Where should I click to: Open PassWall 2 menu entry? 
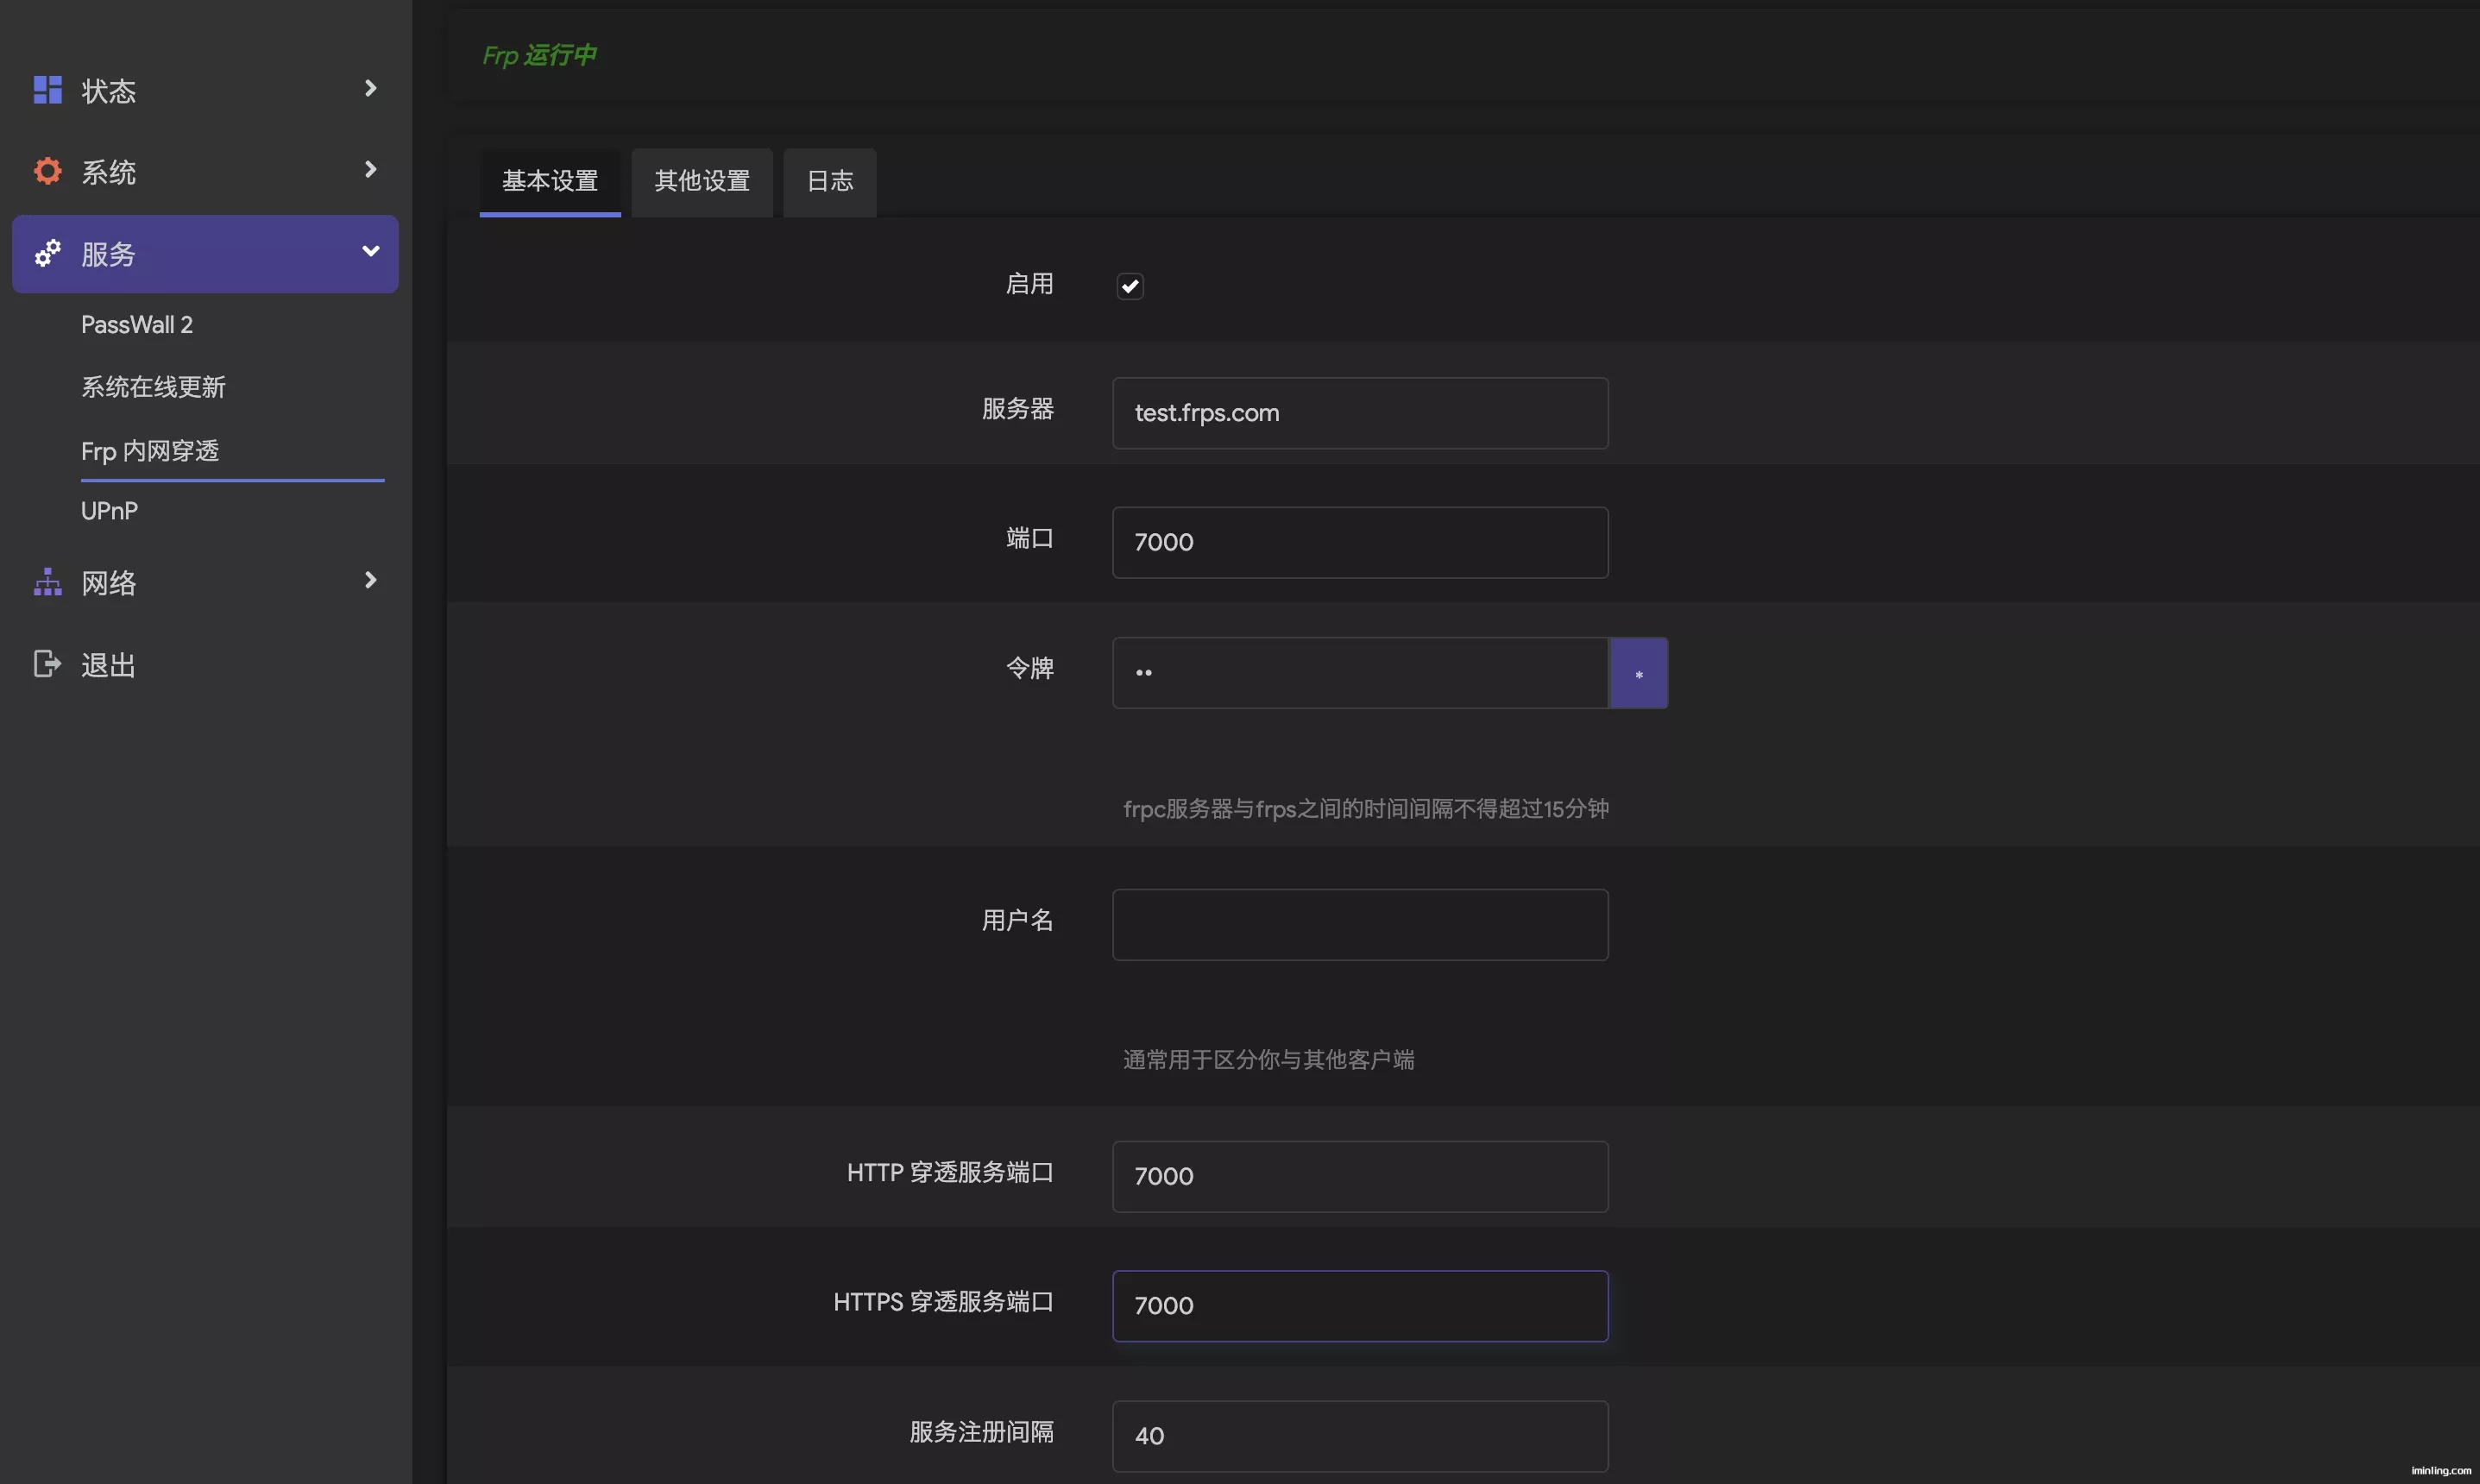click(x=137, y=325)
